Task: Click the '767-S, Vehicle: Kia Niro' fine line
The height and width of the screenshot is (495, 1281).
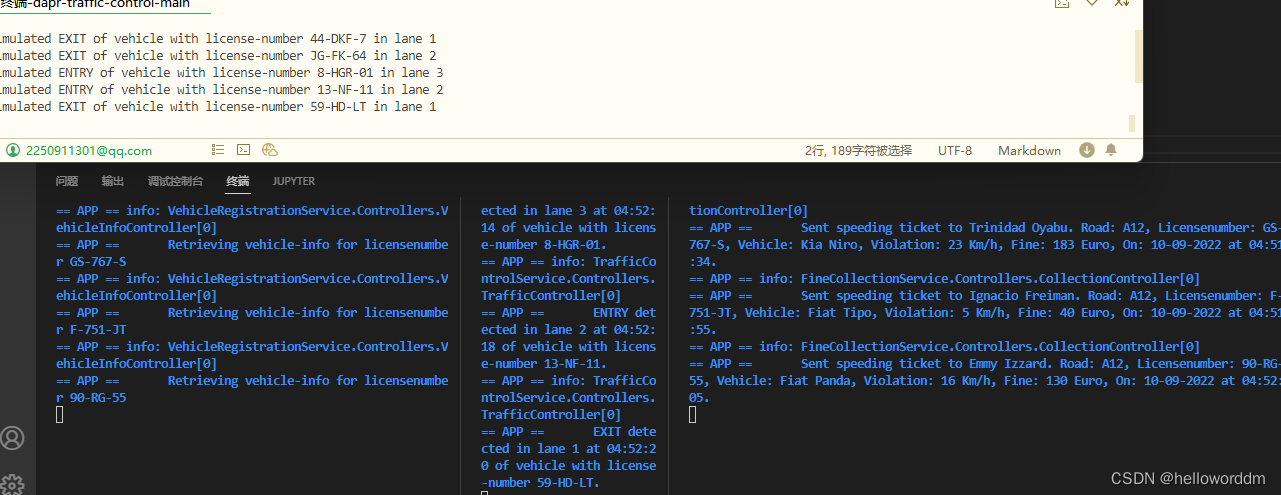Action: [985, 245]
